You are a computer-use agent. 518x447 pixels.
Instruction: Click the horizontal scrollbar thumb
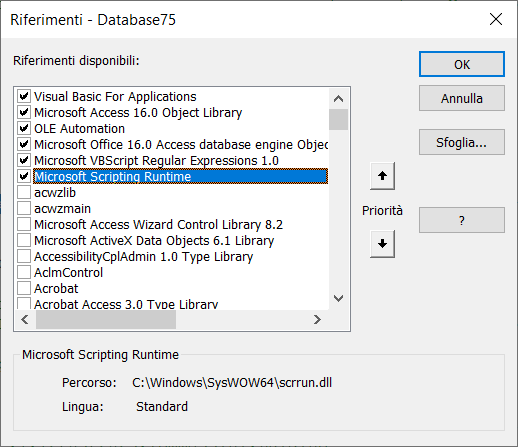coord(106,320)
